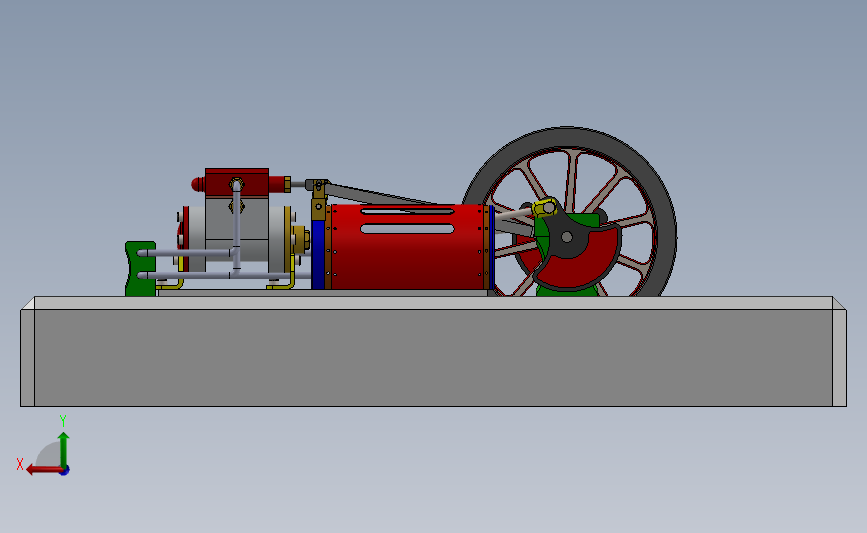The image size is (867, 533).
Task: Select the long gray eccentric rod
Action: (382, 195)
